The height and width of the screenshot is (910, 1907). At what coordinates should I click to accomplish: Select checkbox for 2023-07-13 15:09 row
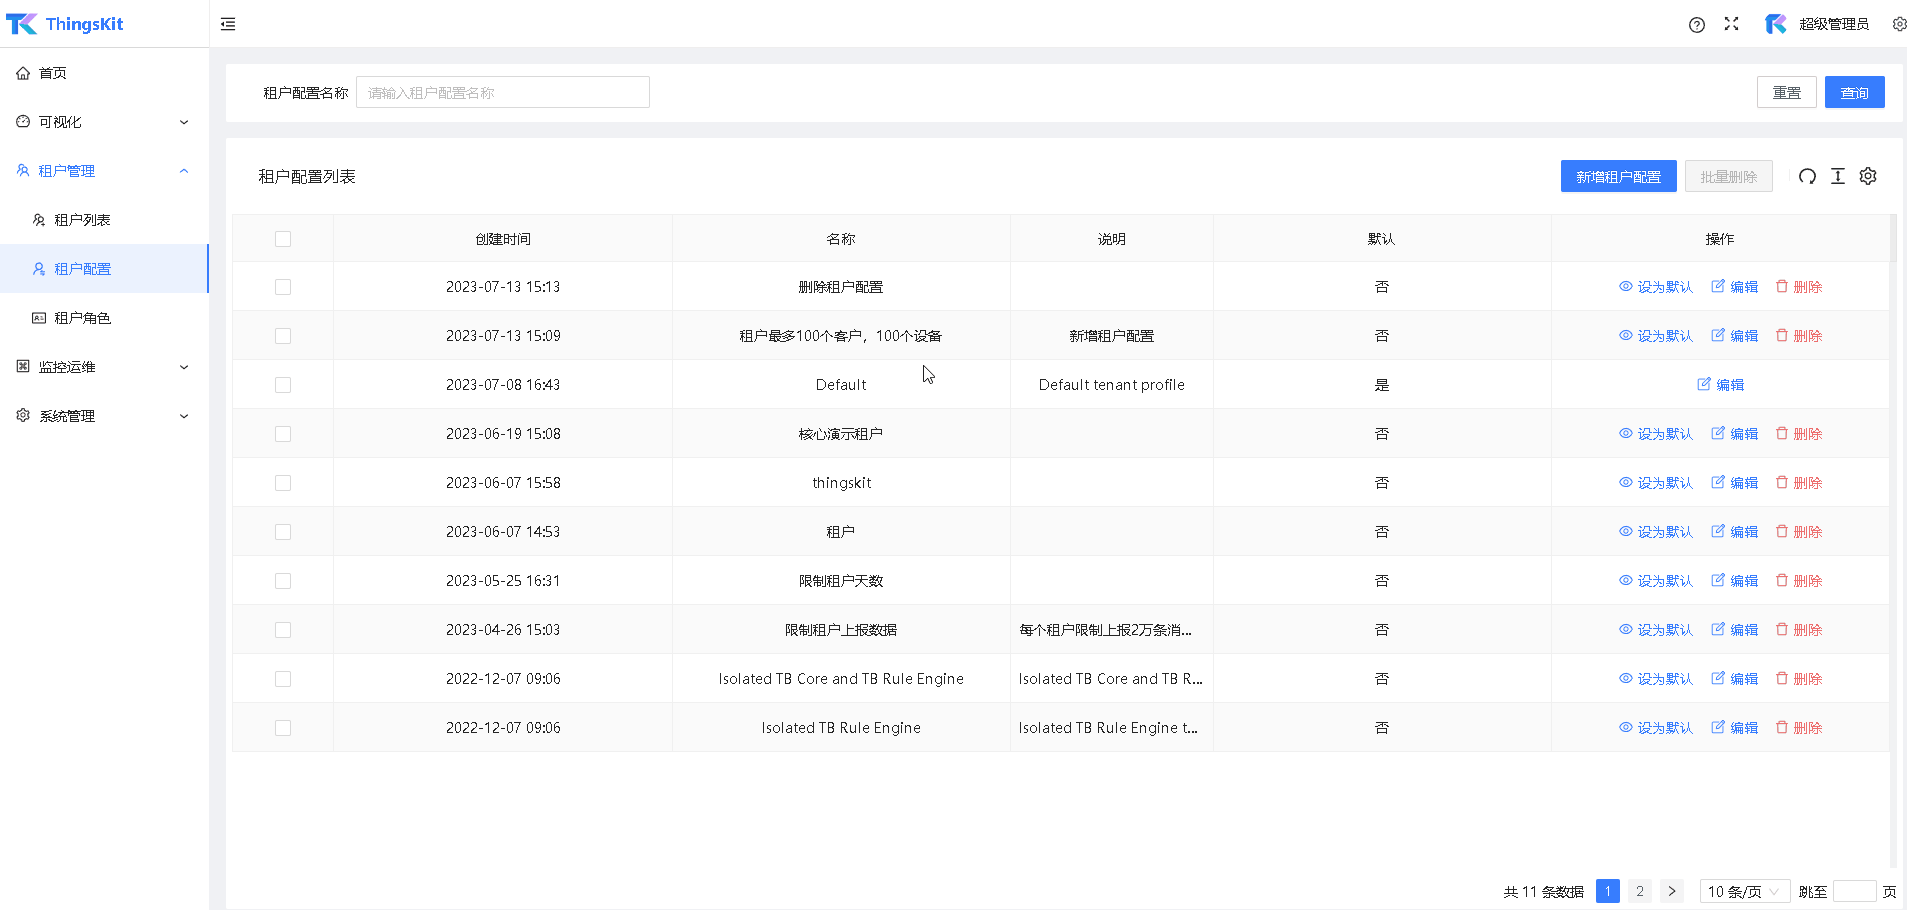coord(283,336)
